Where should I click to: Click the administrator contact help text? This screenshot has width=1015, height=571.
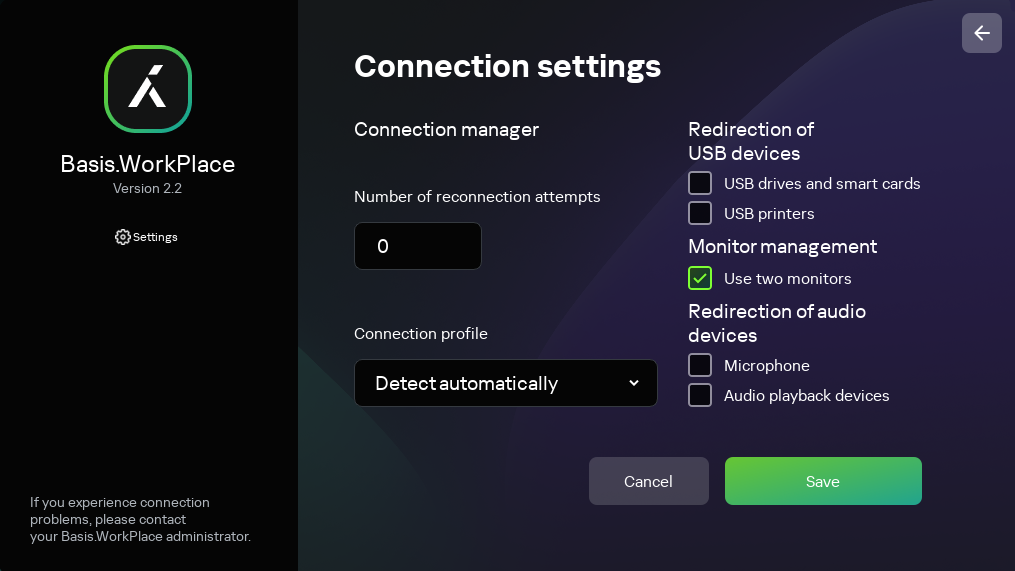click(x=140, y=519)
